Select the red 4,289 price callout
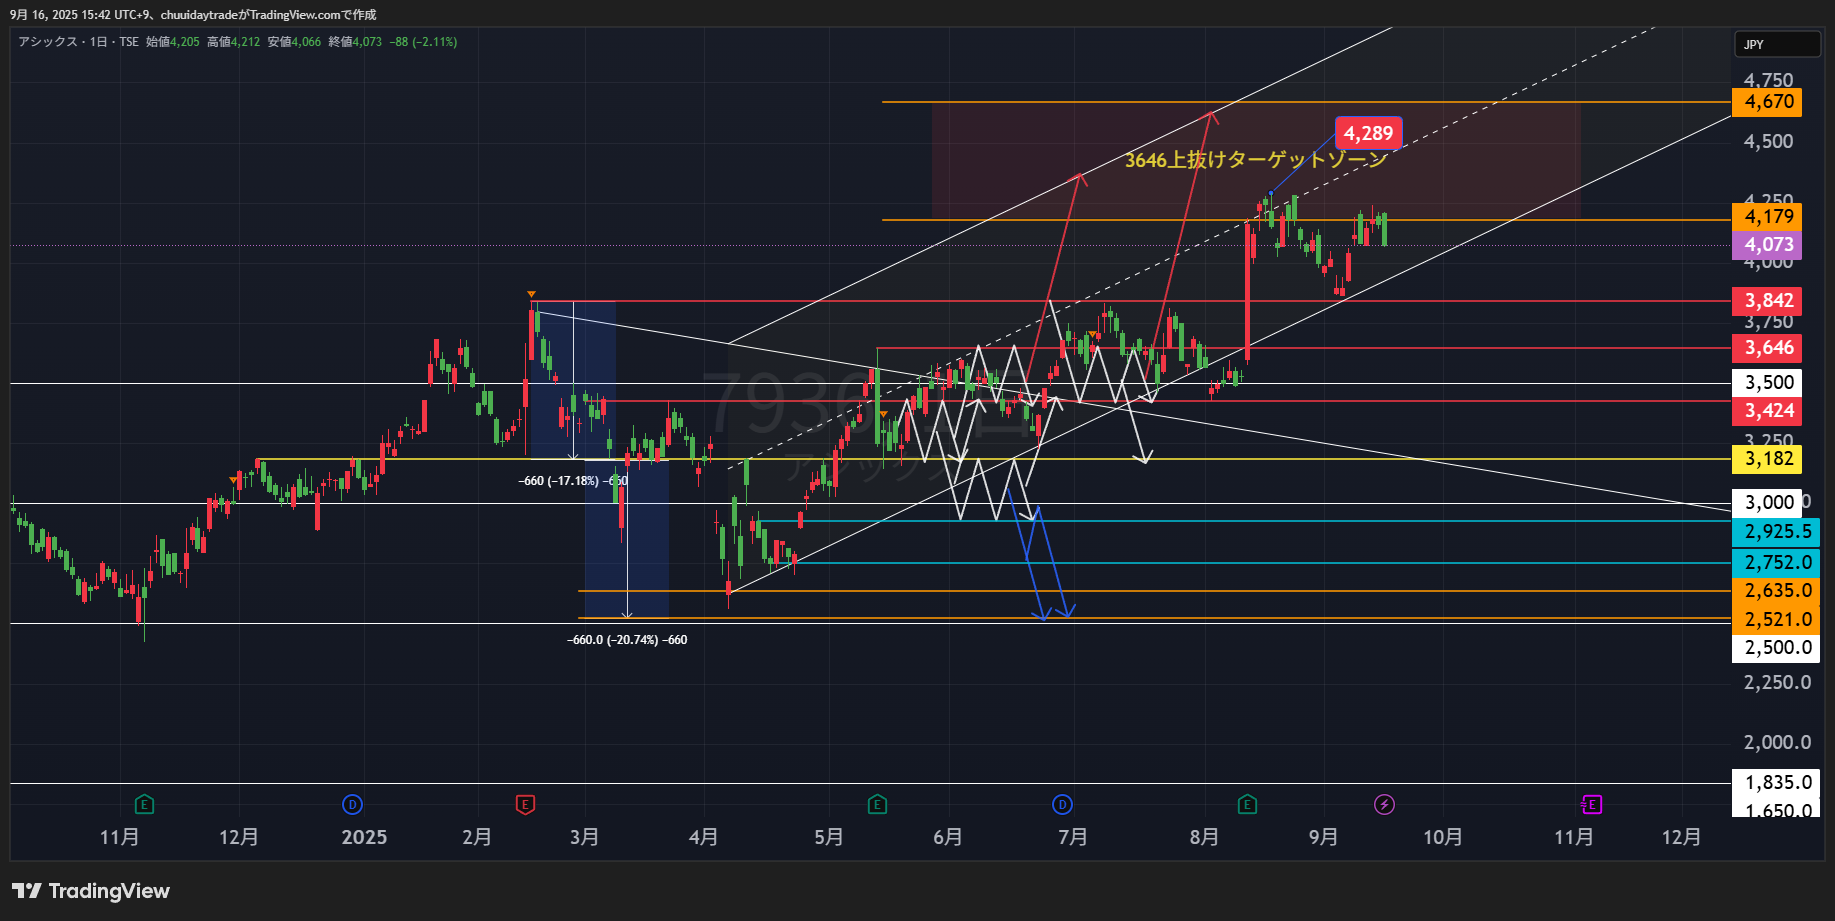The height and width of the screenshot is (921, 1835). point(1368,133)
